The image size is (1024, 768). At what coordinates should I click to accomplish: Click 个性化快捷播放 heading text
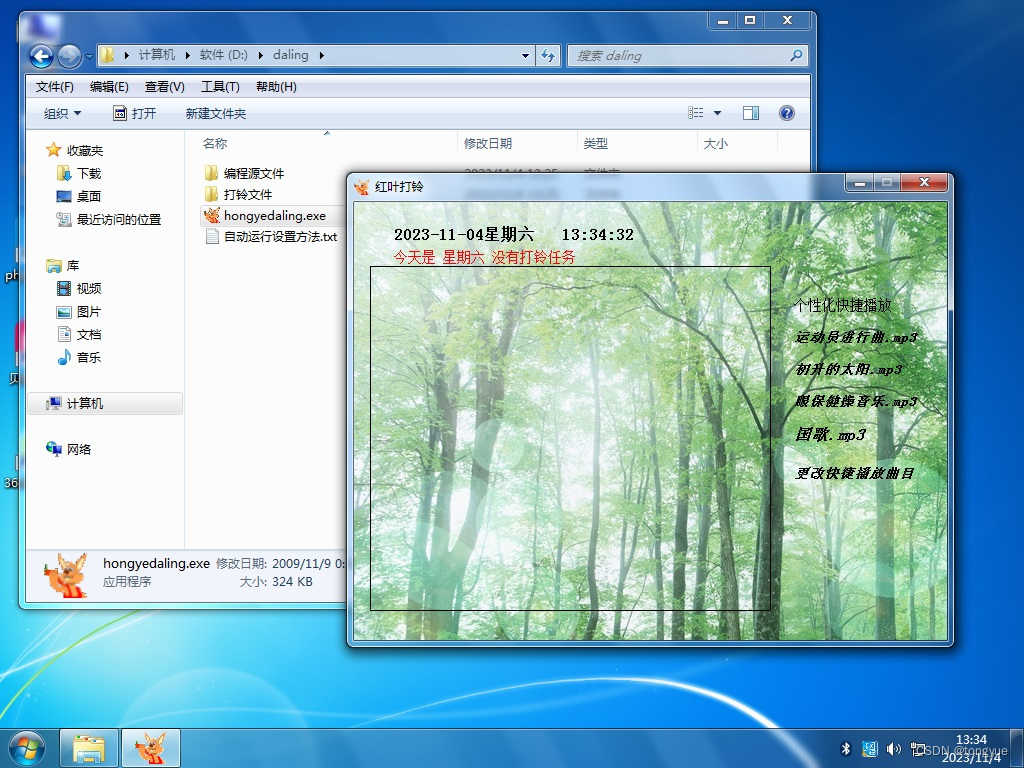pyautogui.click(x=842, y=305)
